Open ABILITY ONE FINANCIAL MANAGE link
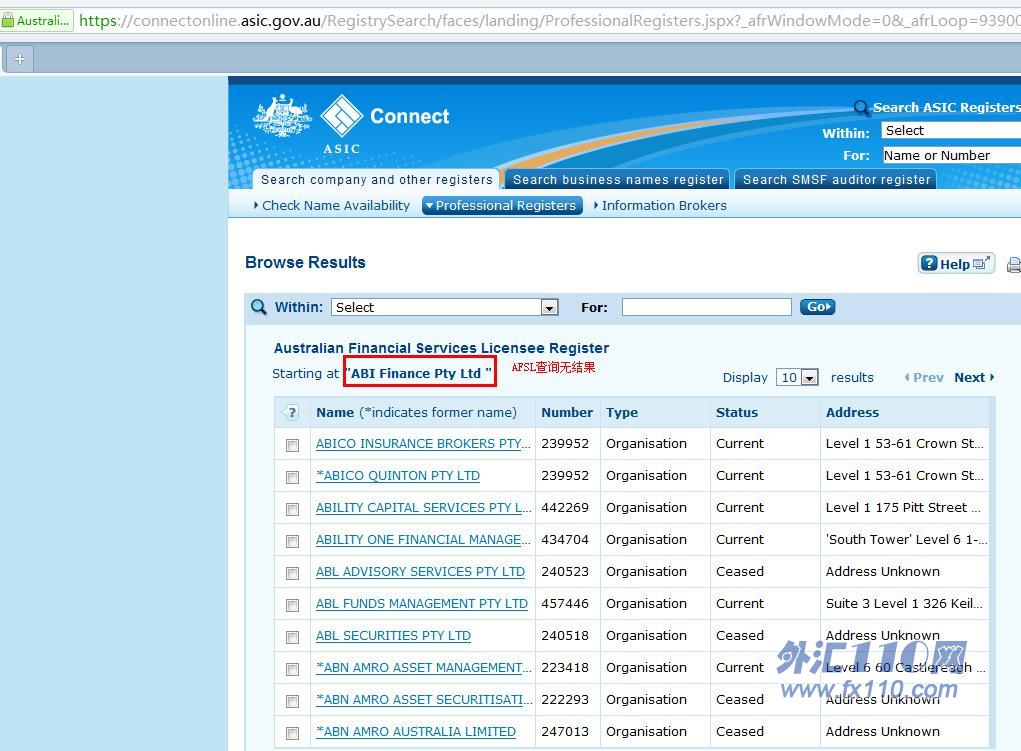Image resolution: width=1021 pixels, height=751 pixels. pos(423,539)
